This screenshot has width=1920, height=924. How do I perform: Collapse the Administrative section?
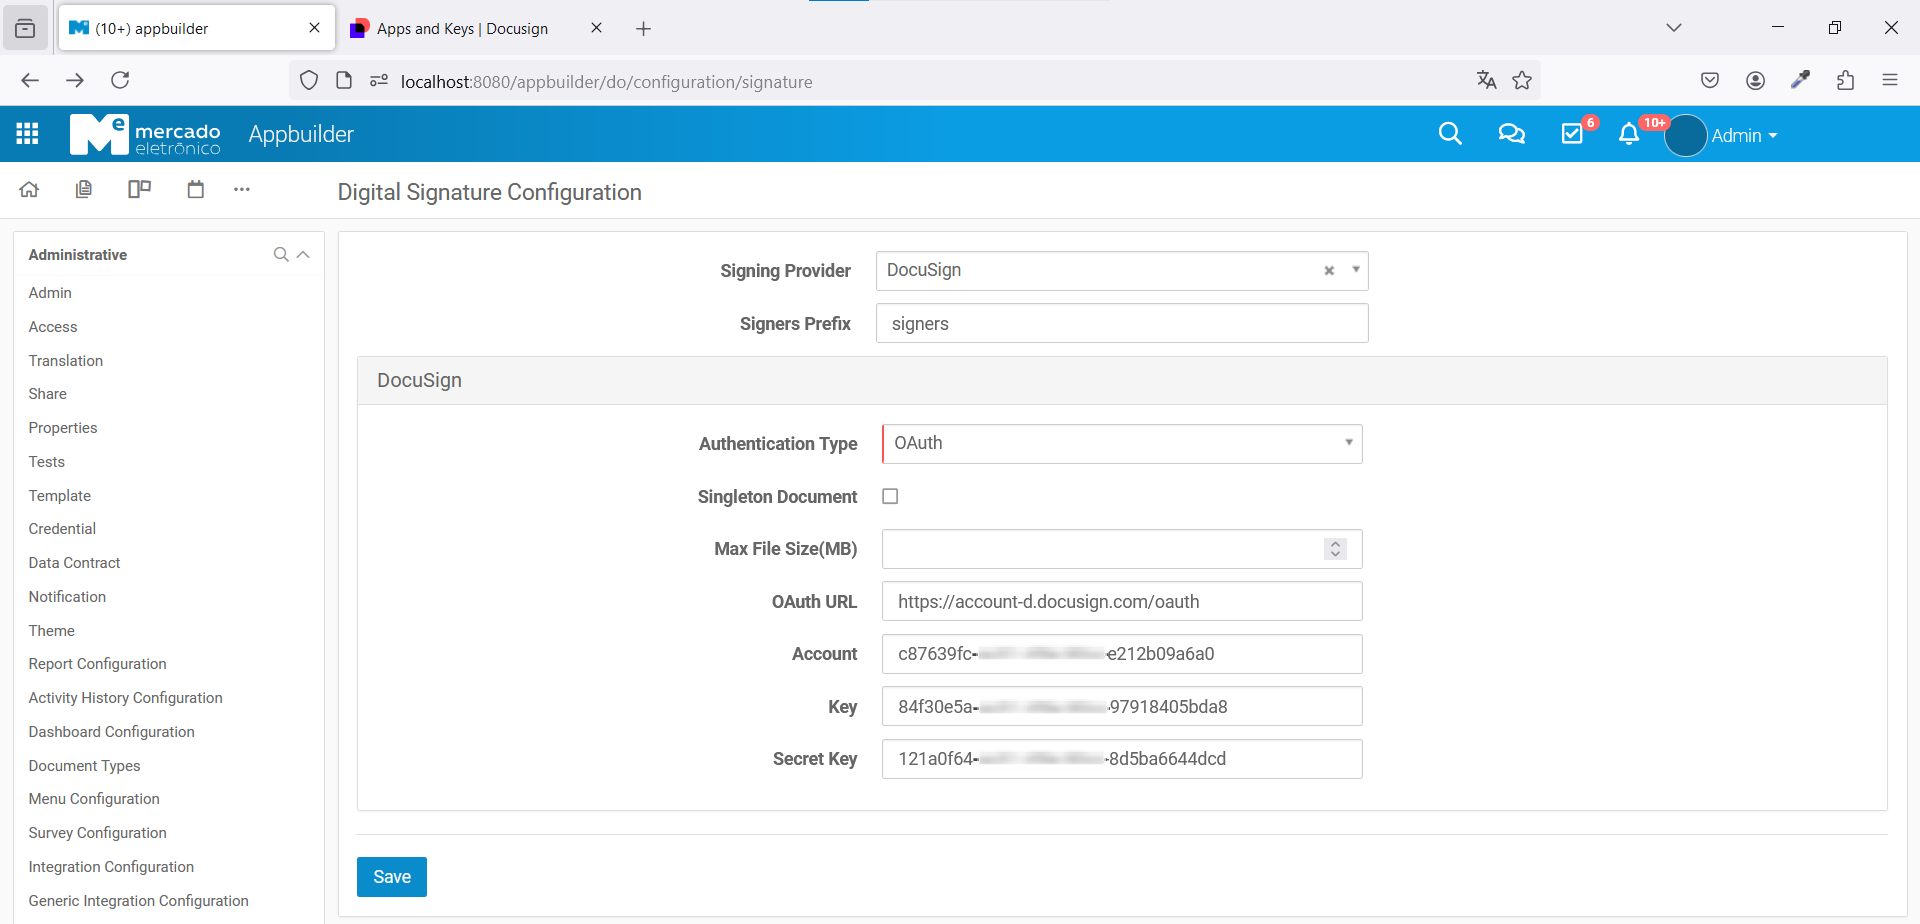(x=303, y=255)
